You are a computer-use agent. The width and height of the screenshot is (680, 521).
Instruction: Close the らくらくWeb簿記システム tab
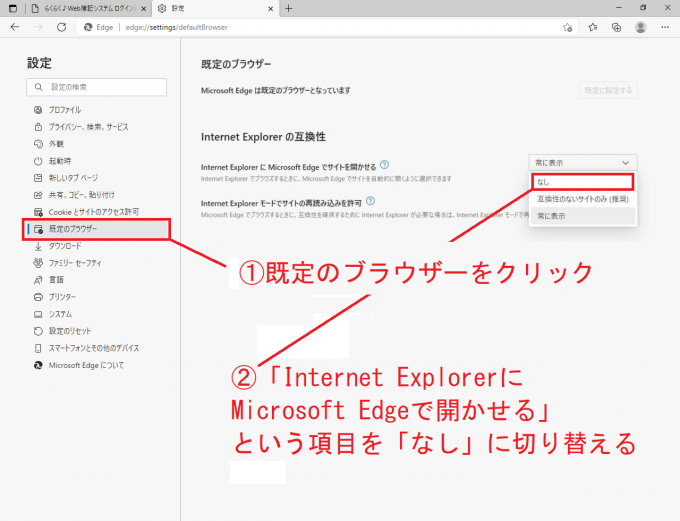pos(144,8)
